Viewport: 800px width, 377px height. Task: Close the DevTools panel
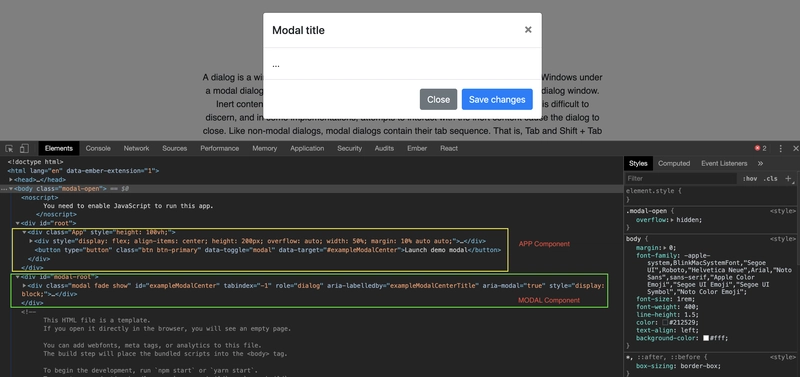[x=795, y=148]
